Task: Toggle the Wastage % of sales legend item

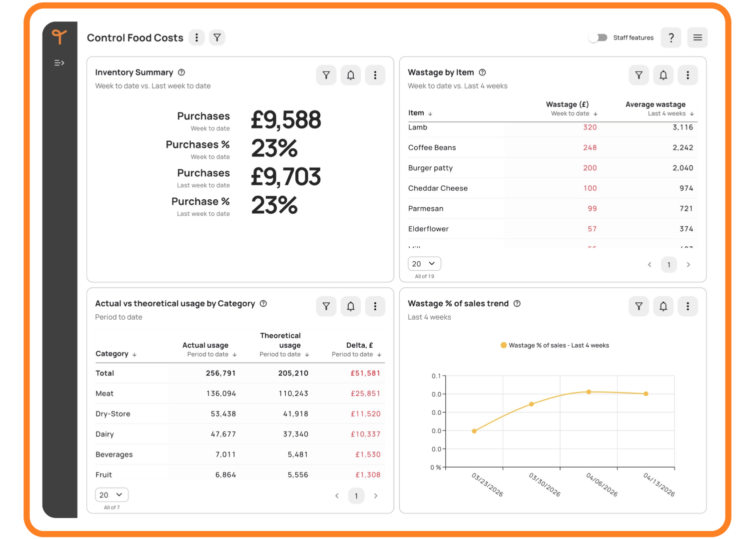Action: [x=555, y=345]
